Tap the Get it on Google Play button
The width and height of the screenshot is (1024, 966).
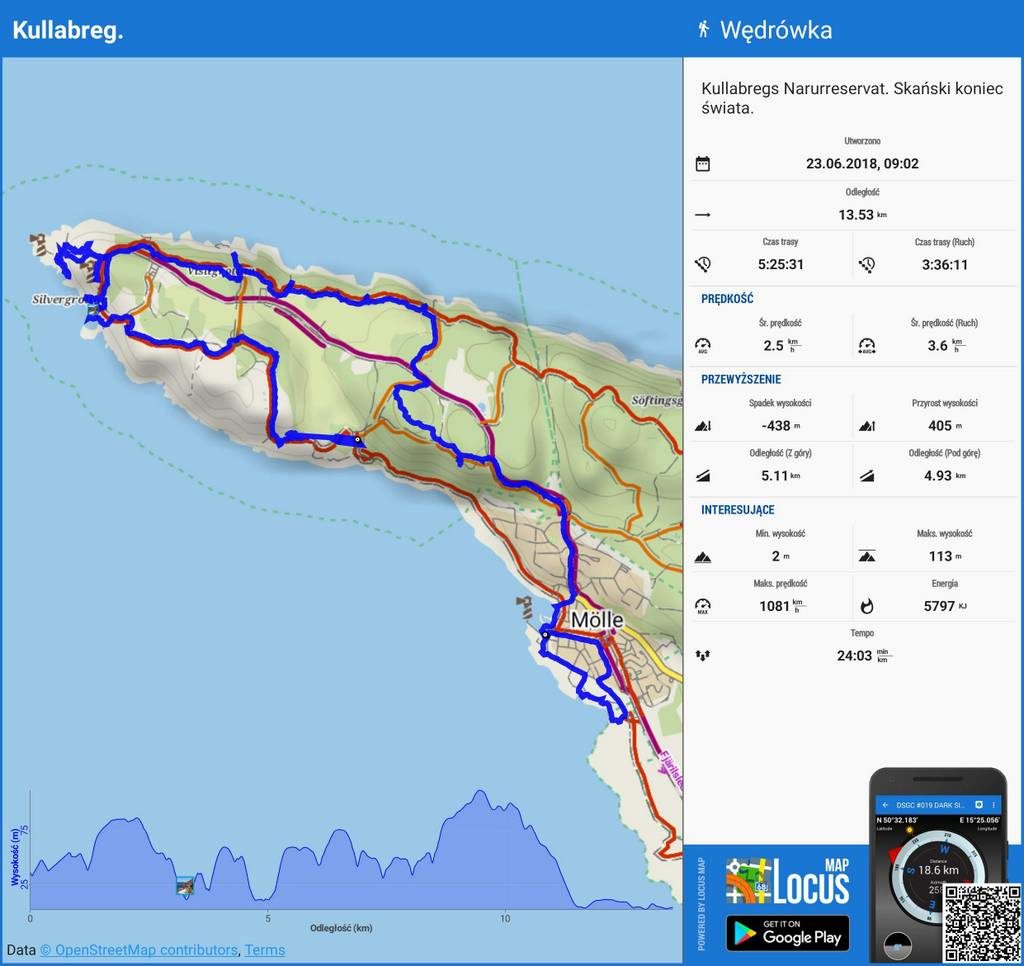(788, 933)
